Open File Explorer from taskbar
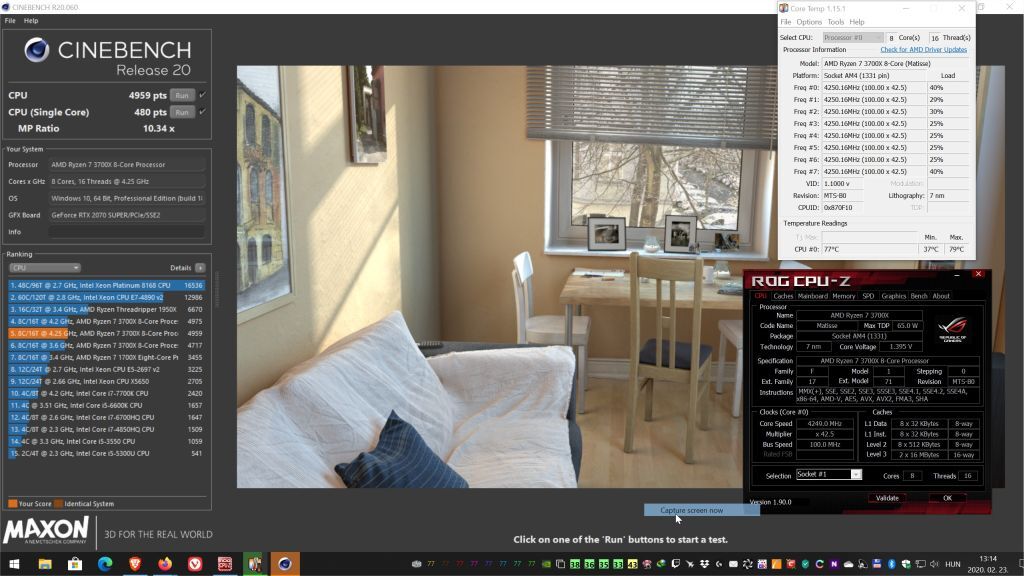The width and height of the screenshot is (1024, 576). tap(45, 564)
